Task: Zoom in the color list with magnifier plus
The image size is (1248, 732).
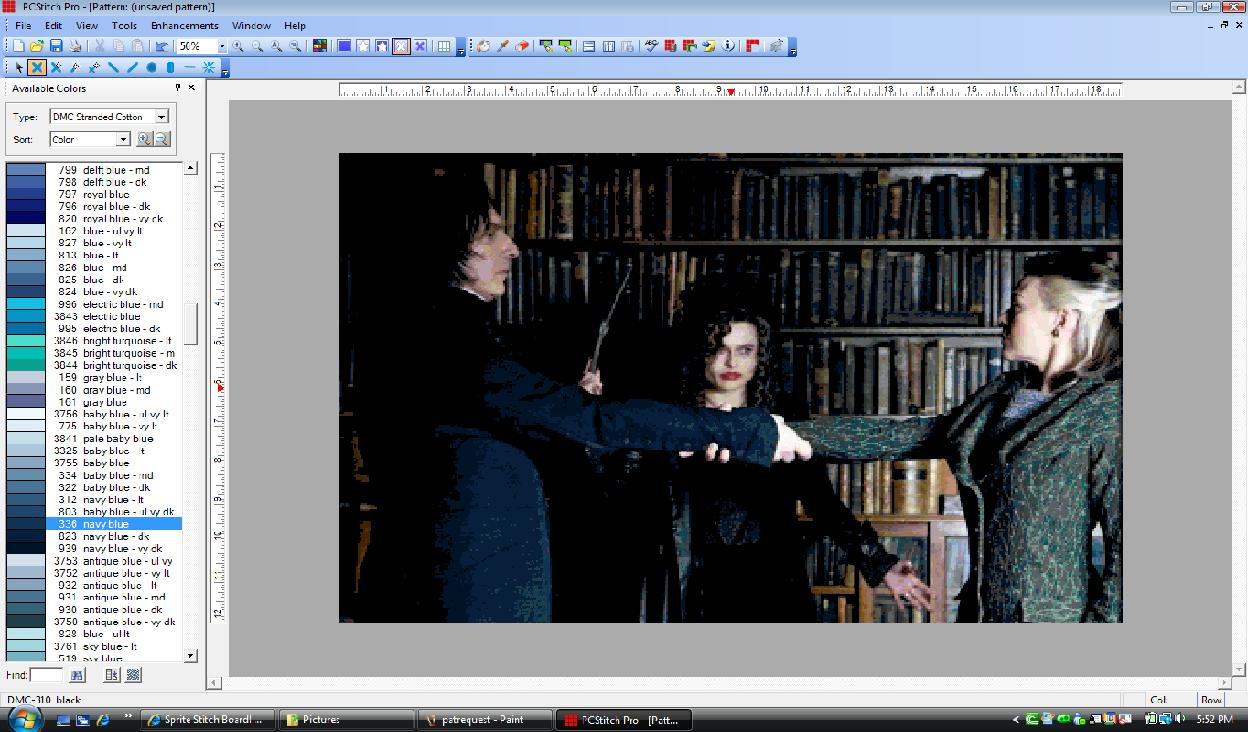Action: point(144,139)
